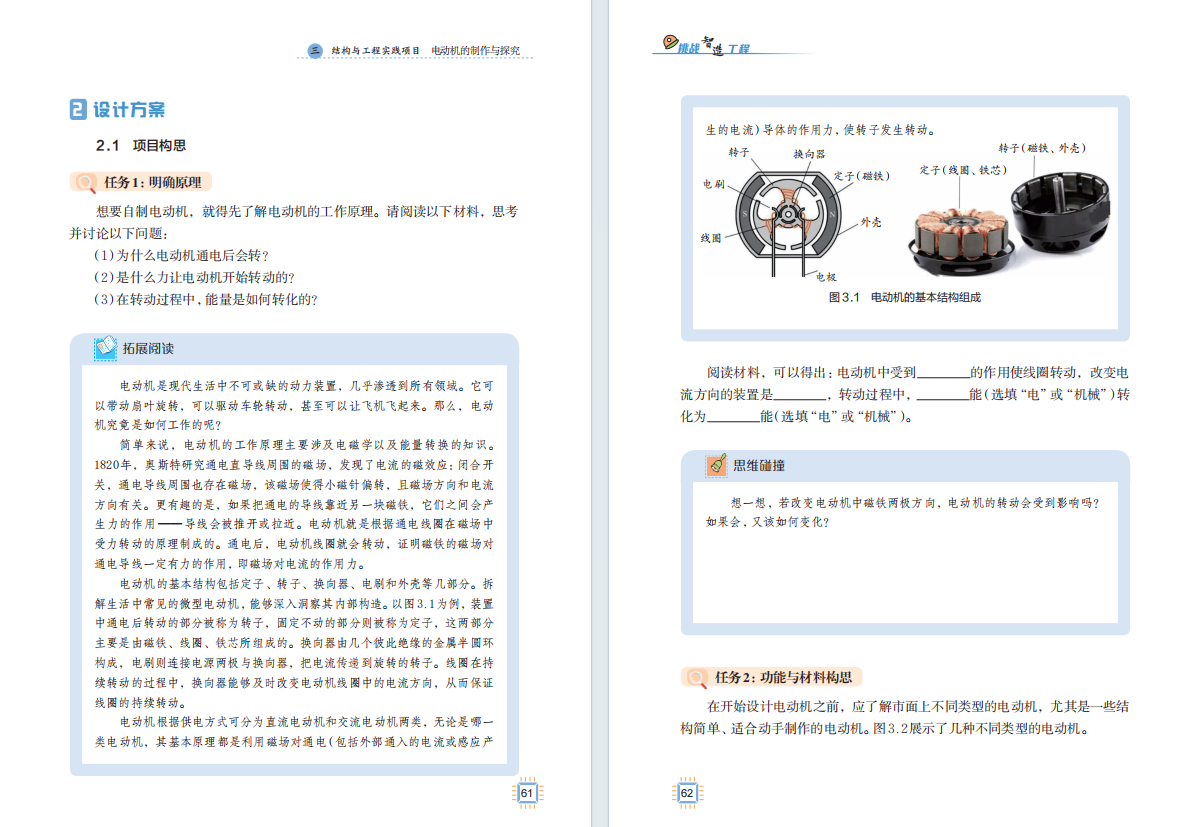Click the blank after 流方向的装置是
The height and width of the screenshot is (827, 1199).
795,395
